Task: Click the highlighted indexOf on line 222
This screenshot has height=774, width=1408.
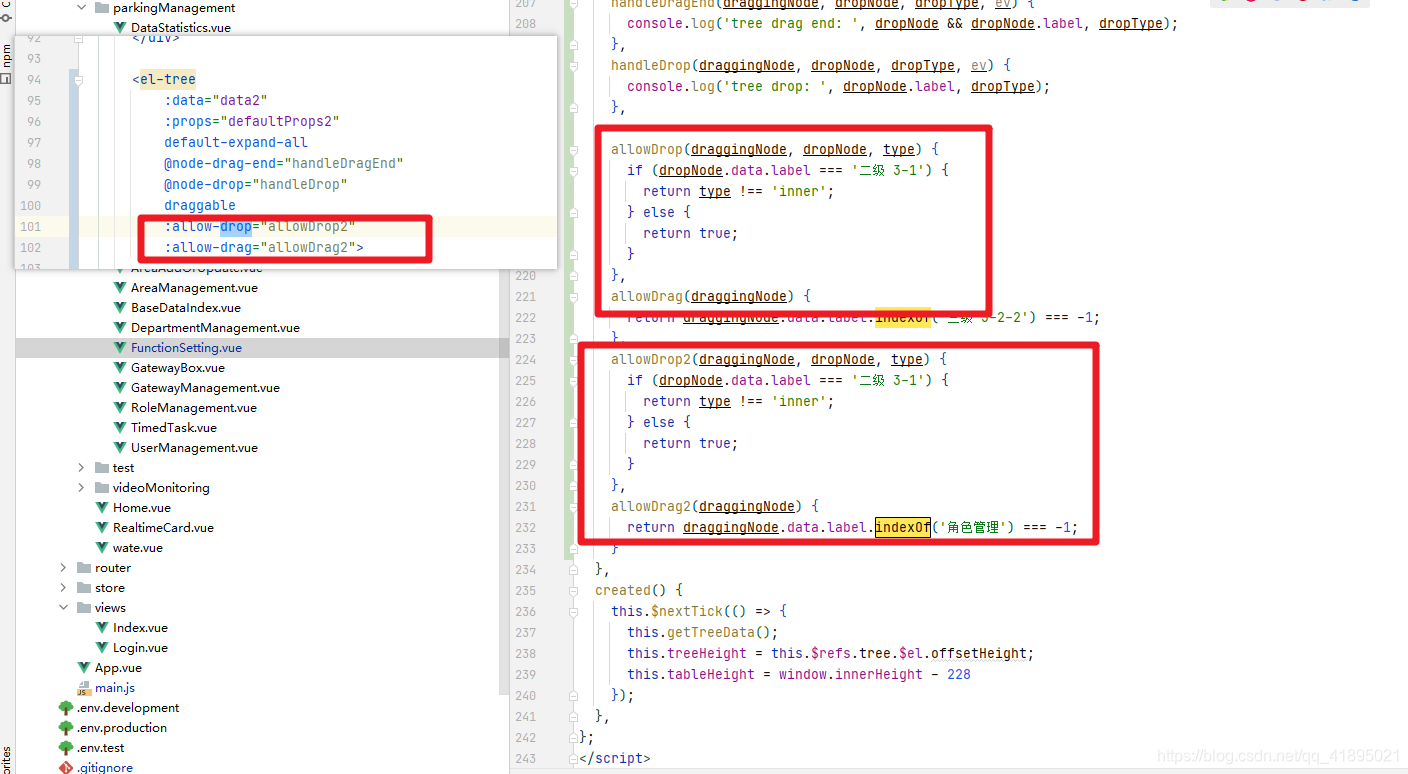Action: [903, 317]
